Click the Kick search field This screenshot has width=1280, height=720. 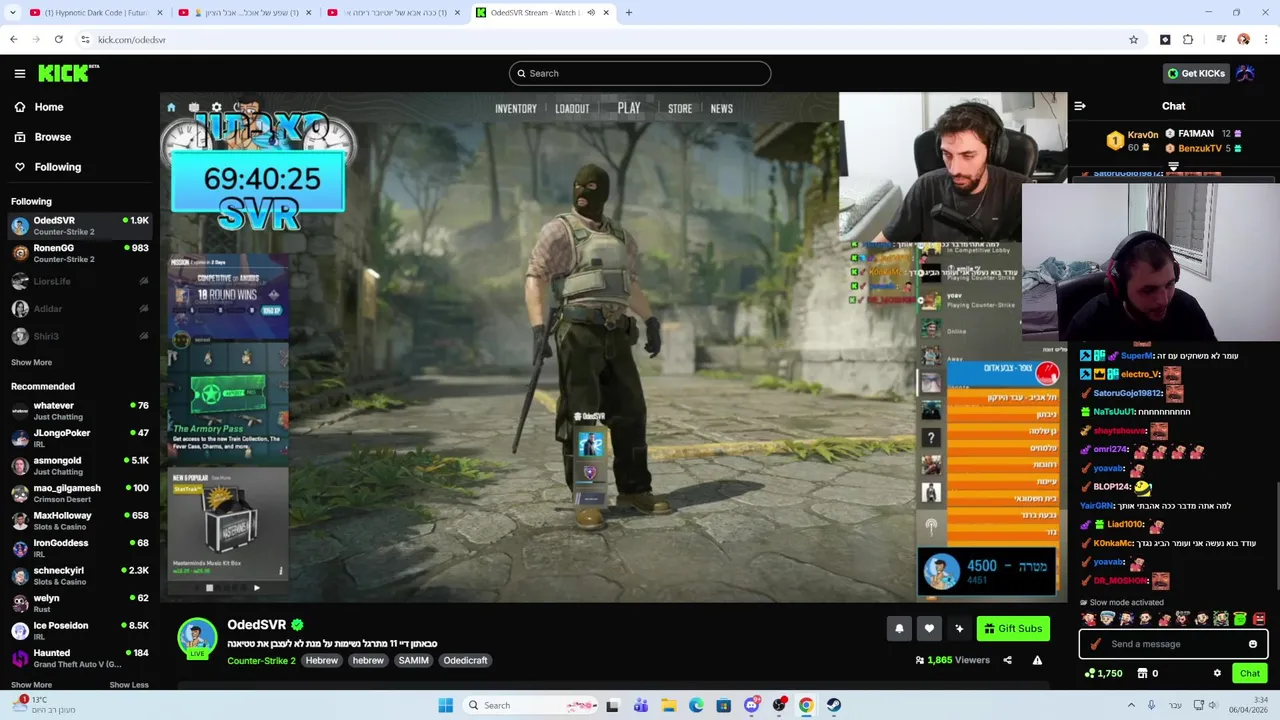[640, 73]
